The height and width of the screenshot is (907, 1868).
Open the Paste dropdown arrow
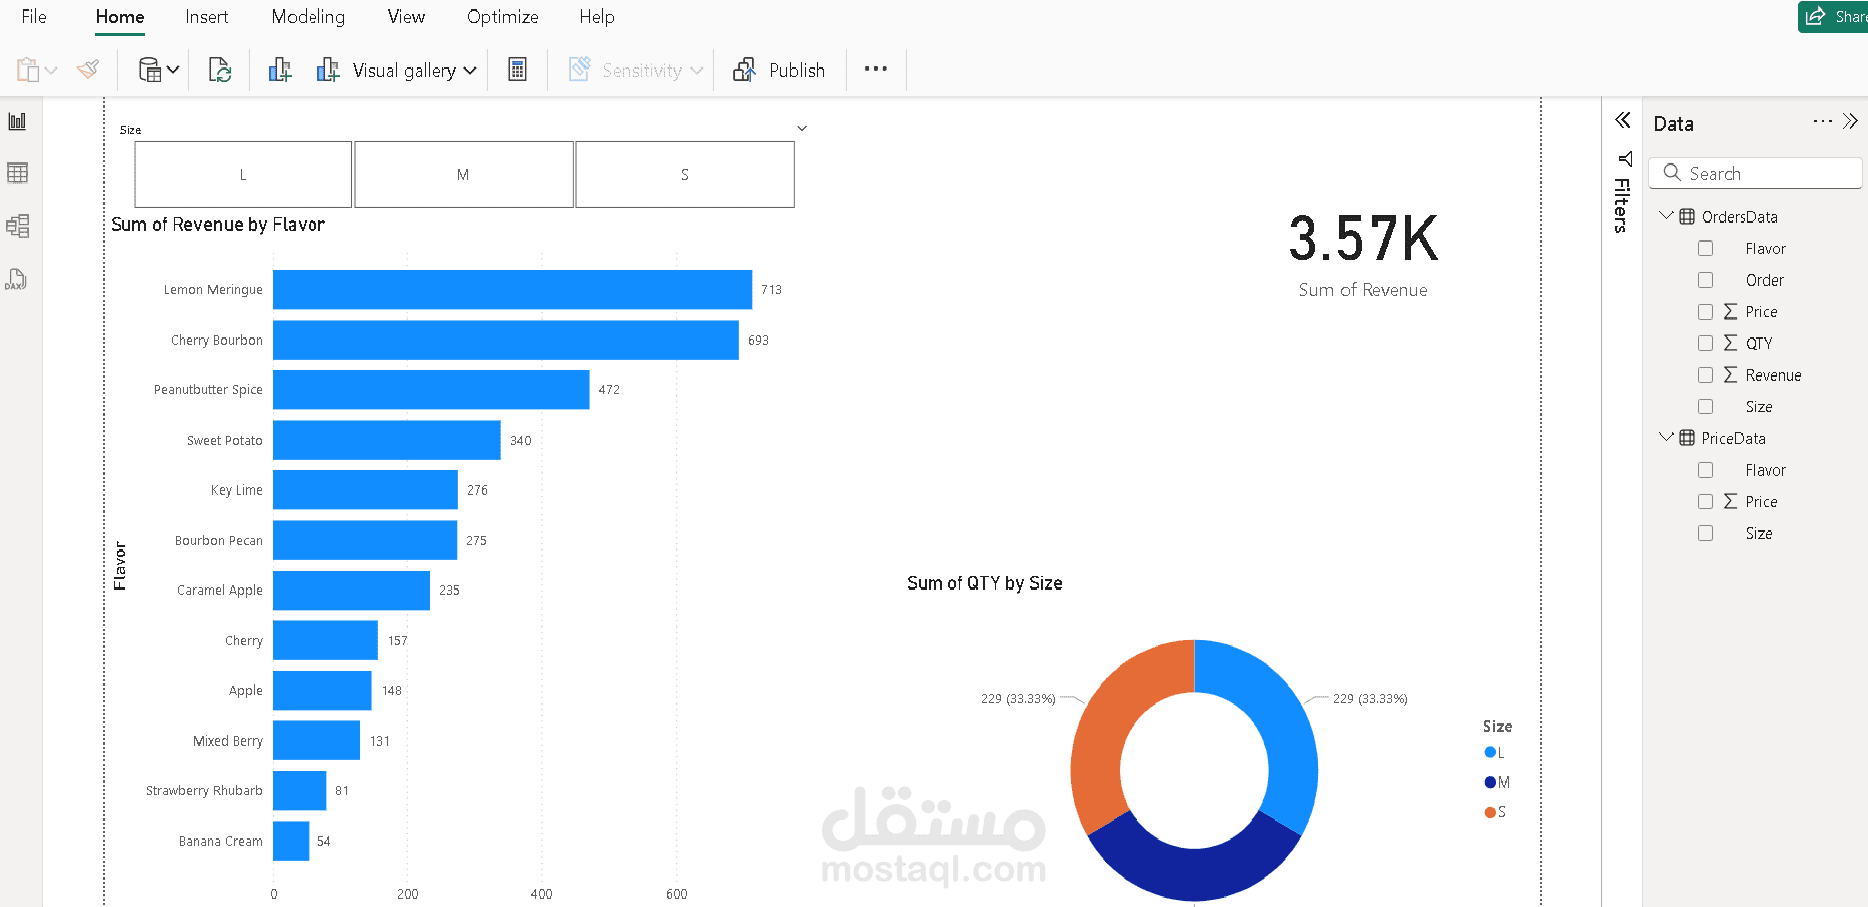[51, 70]
